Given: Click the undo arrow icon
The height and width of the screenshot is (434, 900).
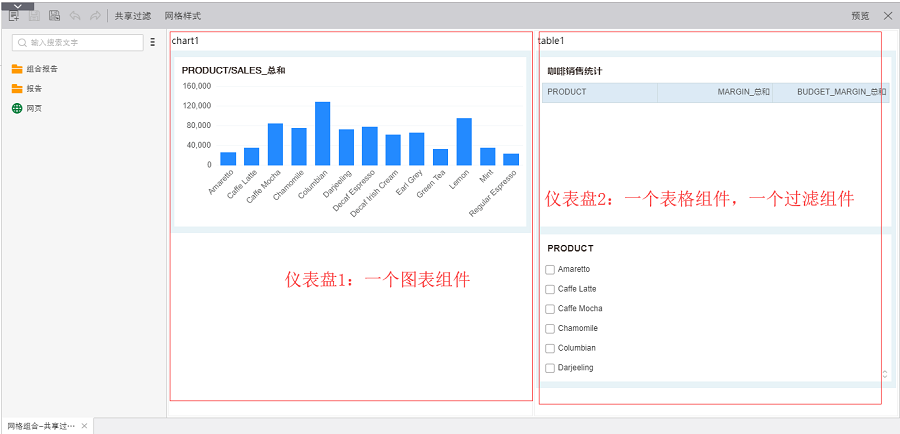Looking at the screenshot, I should pos(75,16).
